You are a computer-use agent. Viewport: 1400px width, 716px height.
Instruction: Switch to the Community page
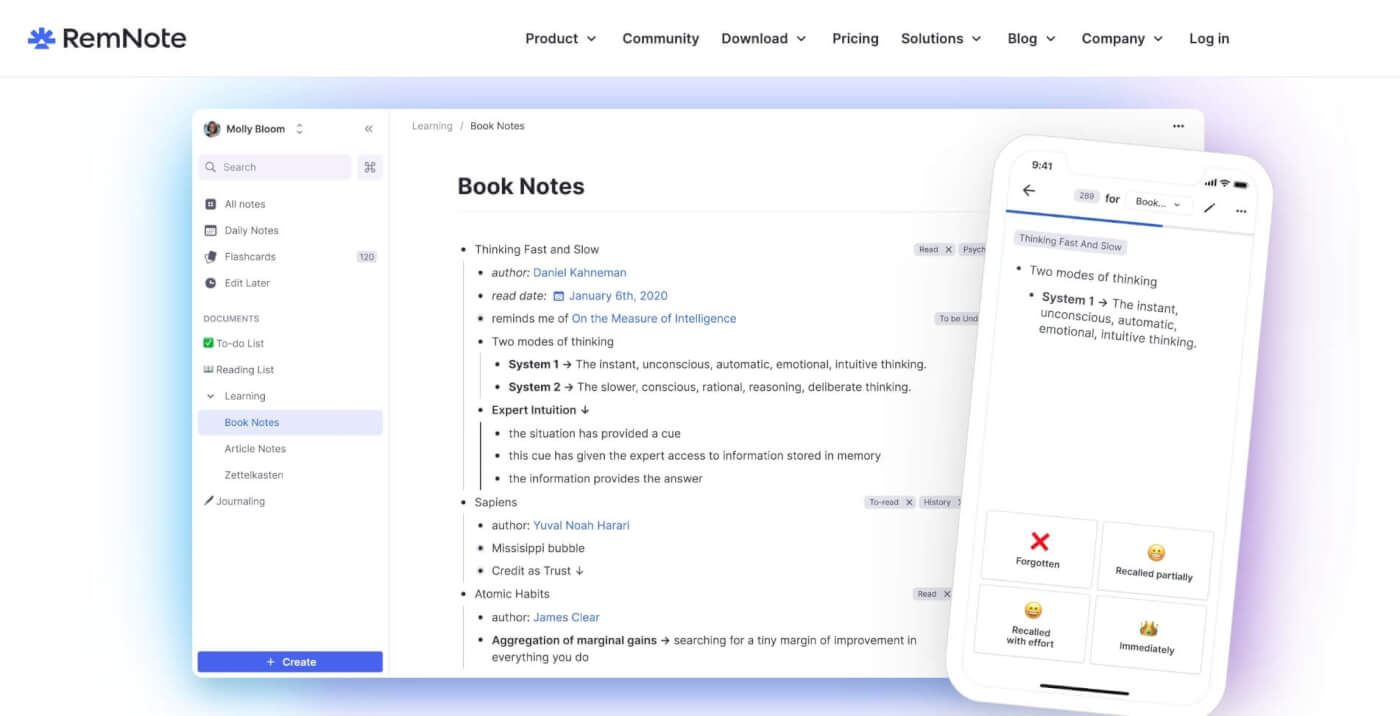click(660, 38)
